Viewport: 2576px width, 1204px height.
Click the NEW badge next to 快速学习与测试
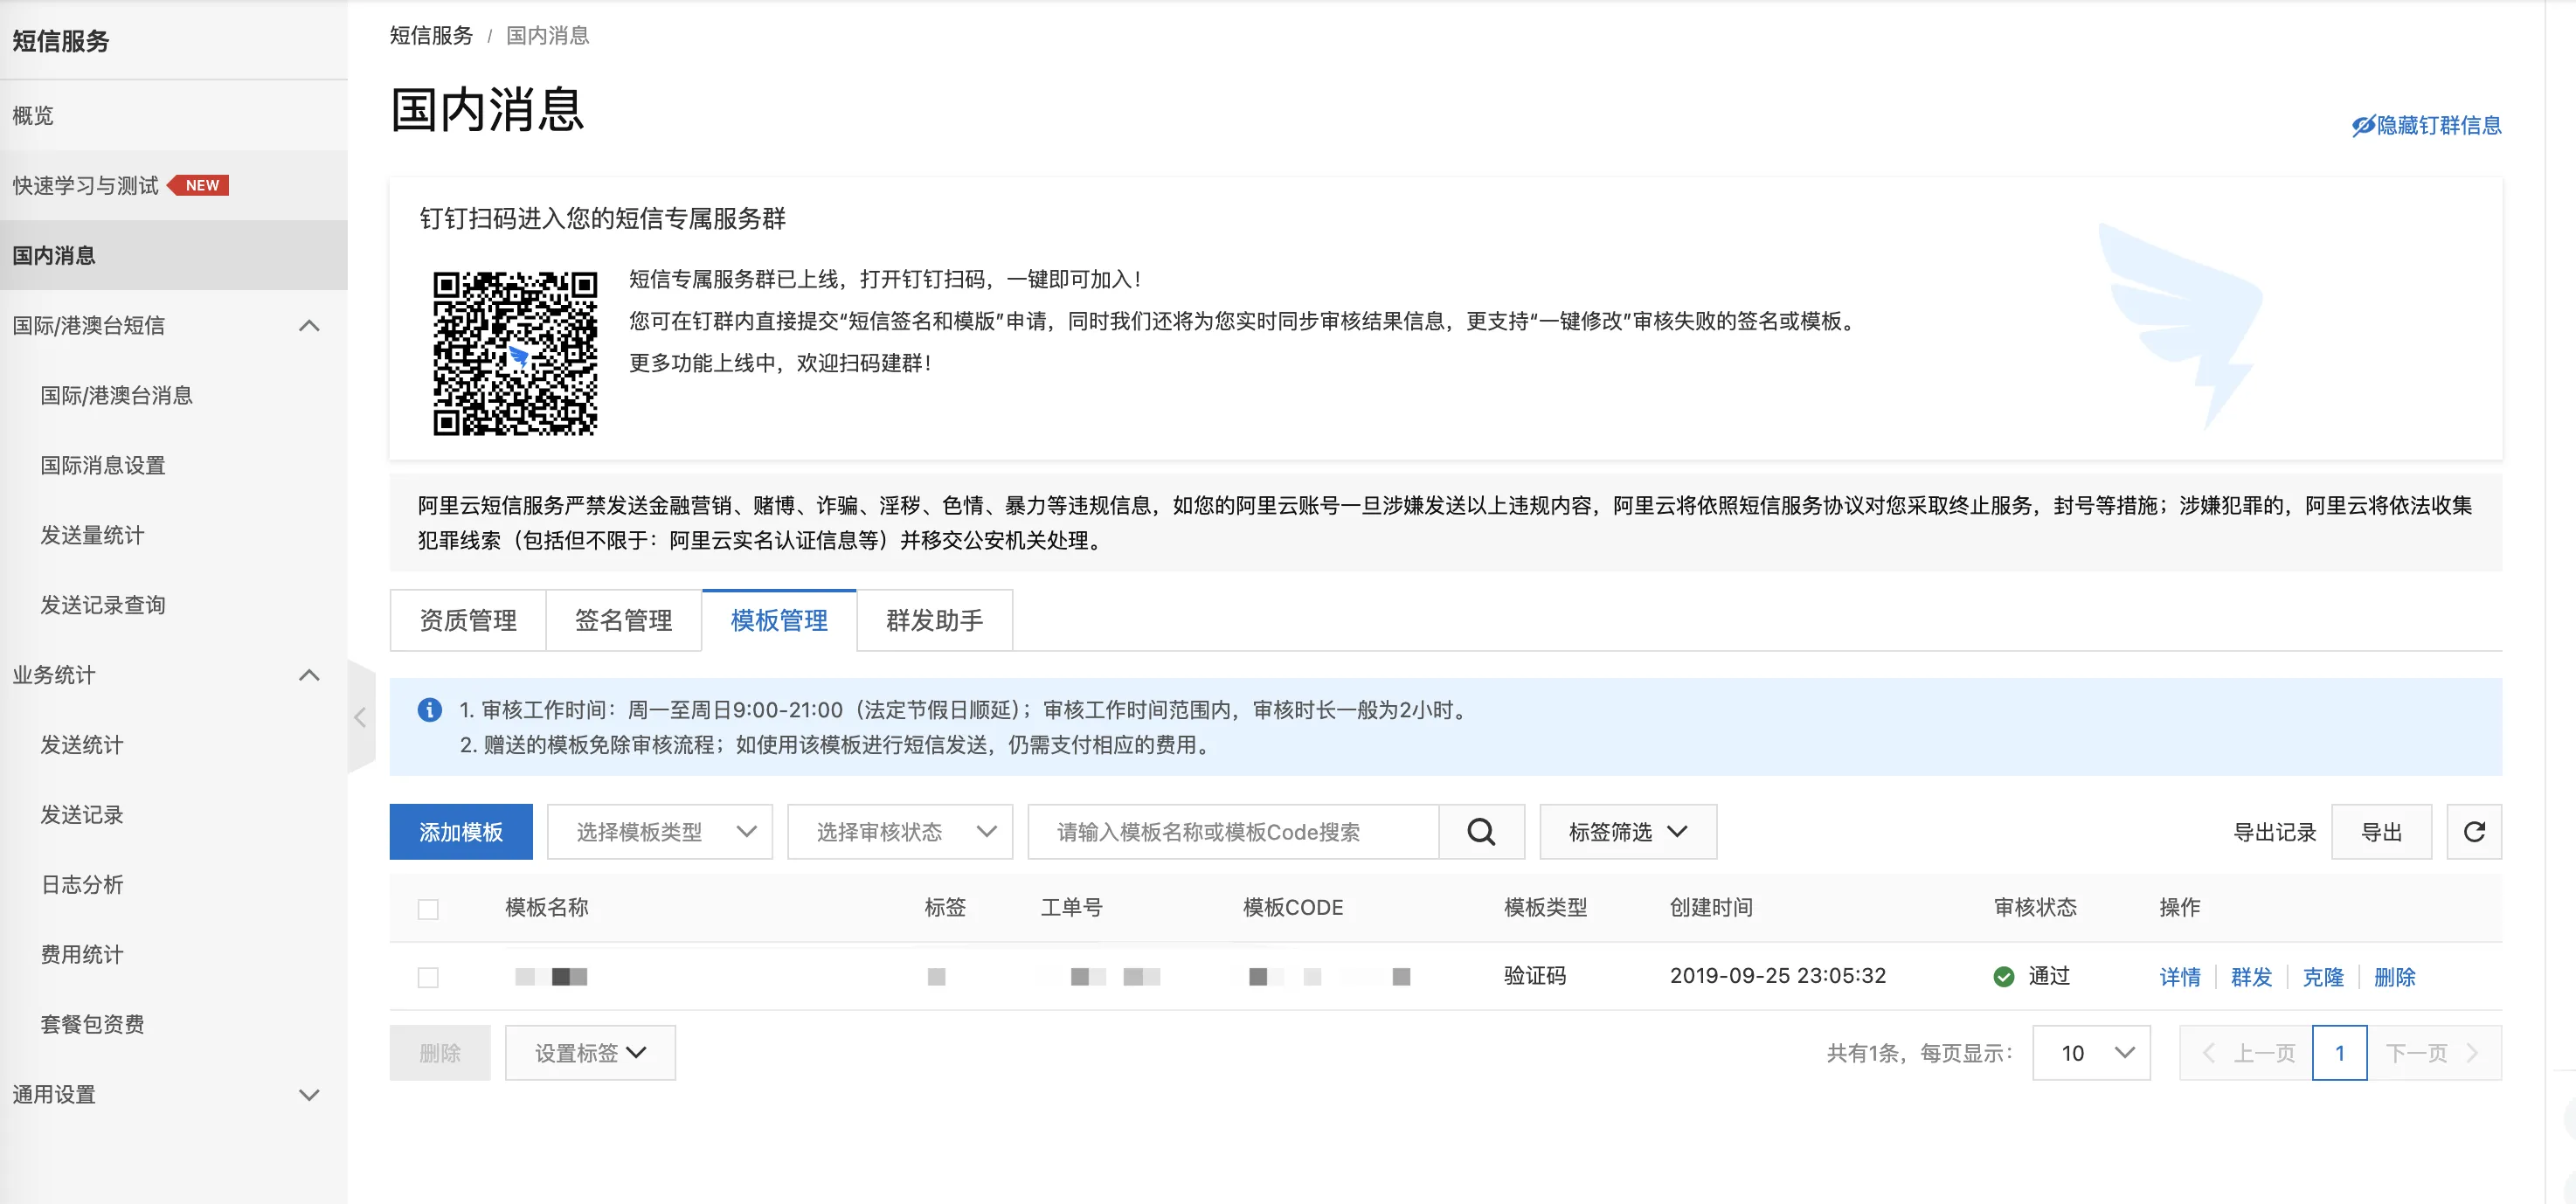(200, 186)
